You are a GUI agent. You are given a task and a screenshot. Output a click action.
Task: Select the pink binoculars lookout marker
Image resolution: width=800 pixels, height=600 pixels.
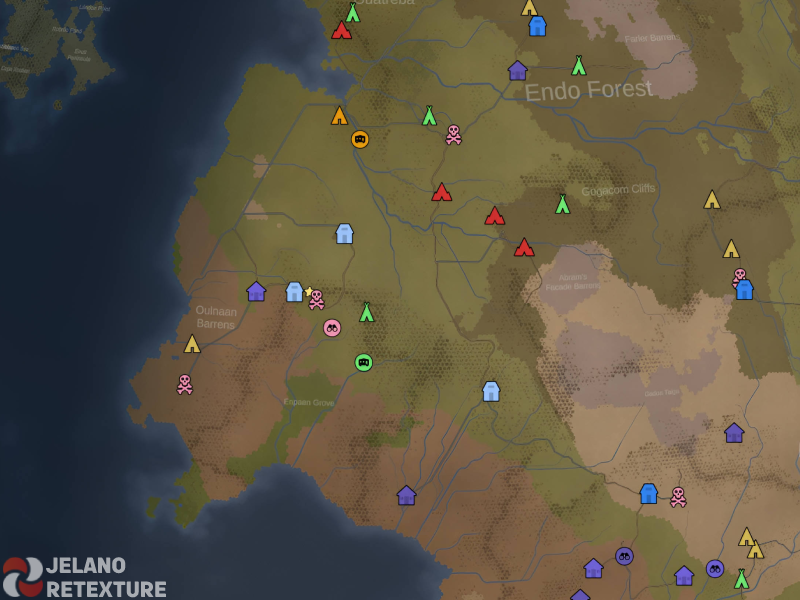[332, 328]
